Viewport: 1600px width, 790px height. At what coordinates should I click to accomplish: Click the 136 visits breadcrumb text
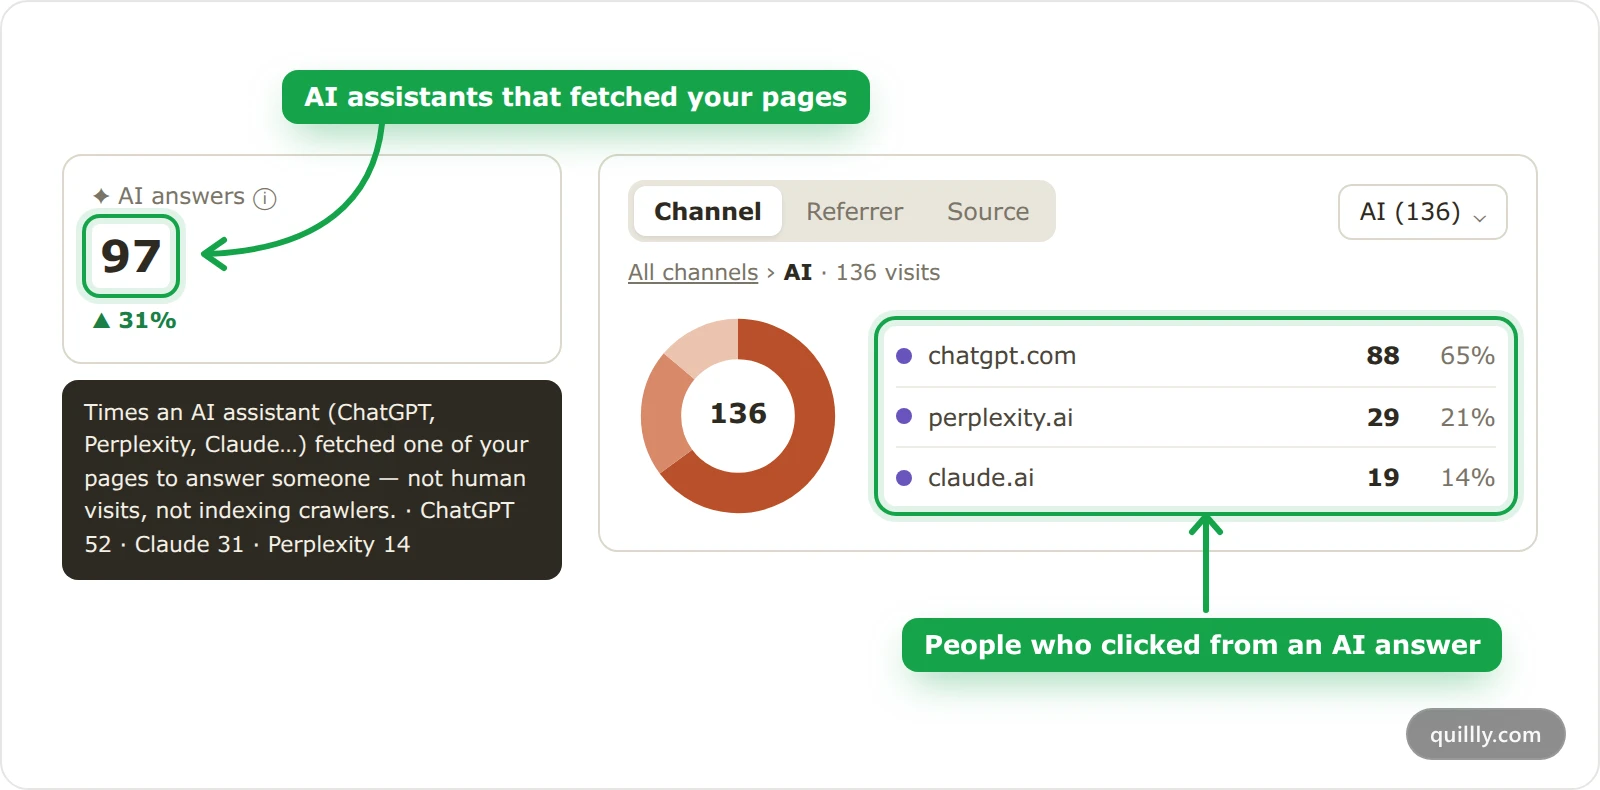point(888,272)
